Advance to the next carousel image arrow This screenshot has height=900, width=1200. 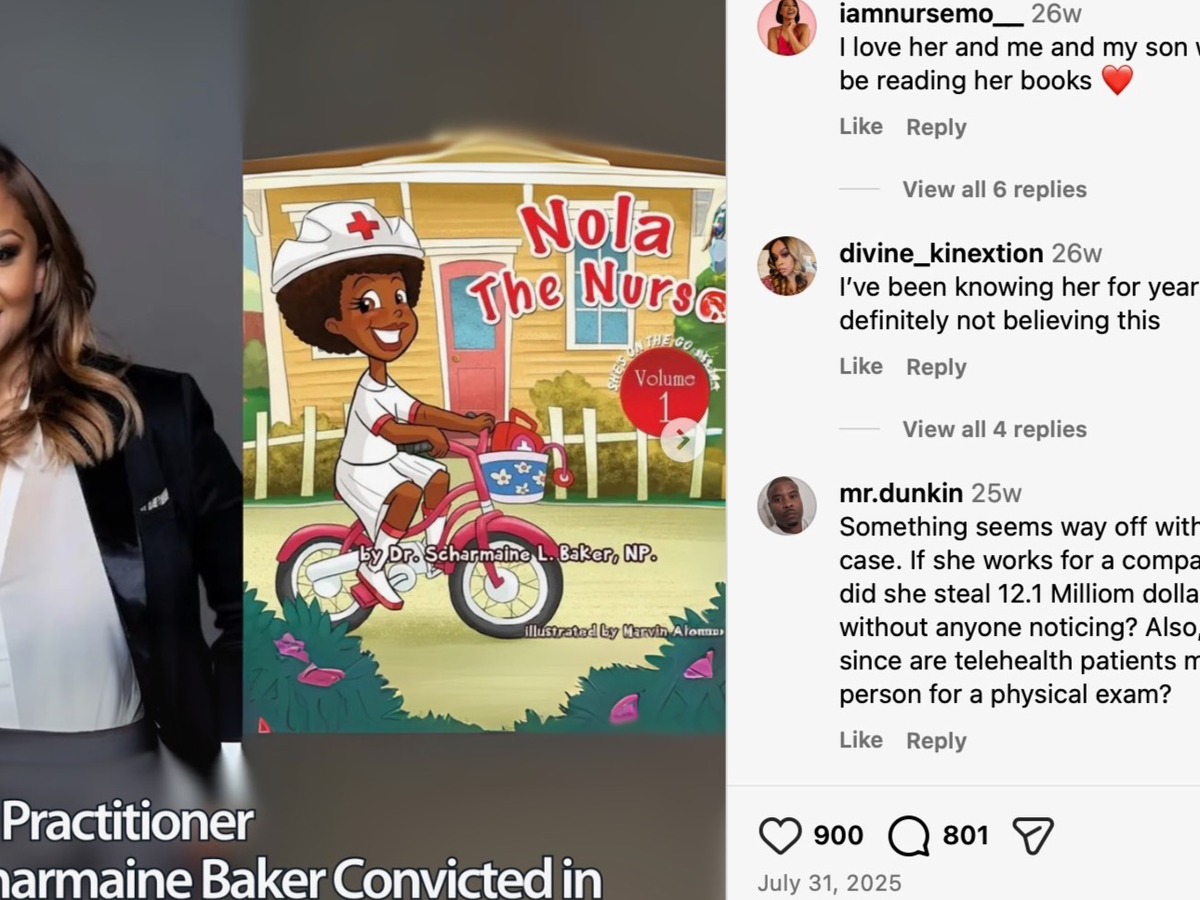click(x=682, y=439)
